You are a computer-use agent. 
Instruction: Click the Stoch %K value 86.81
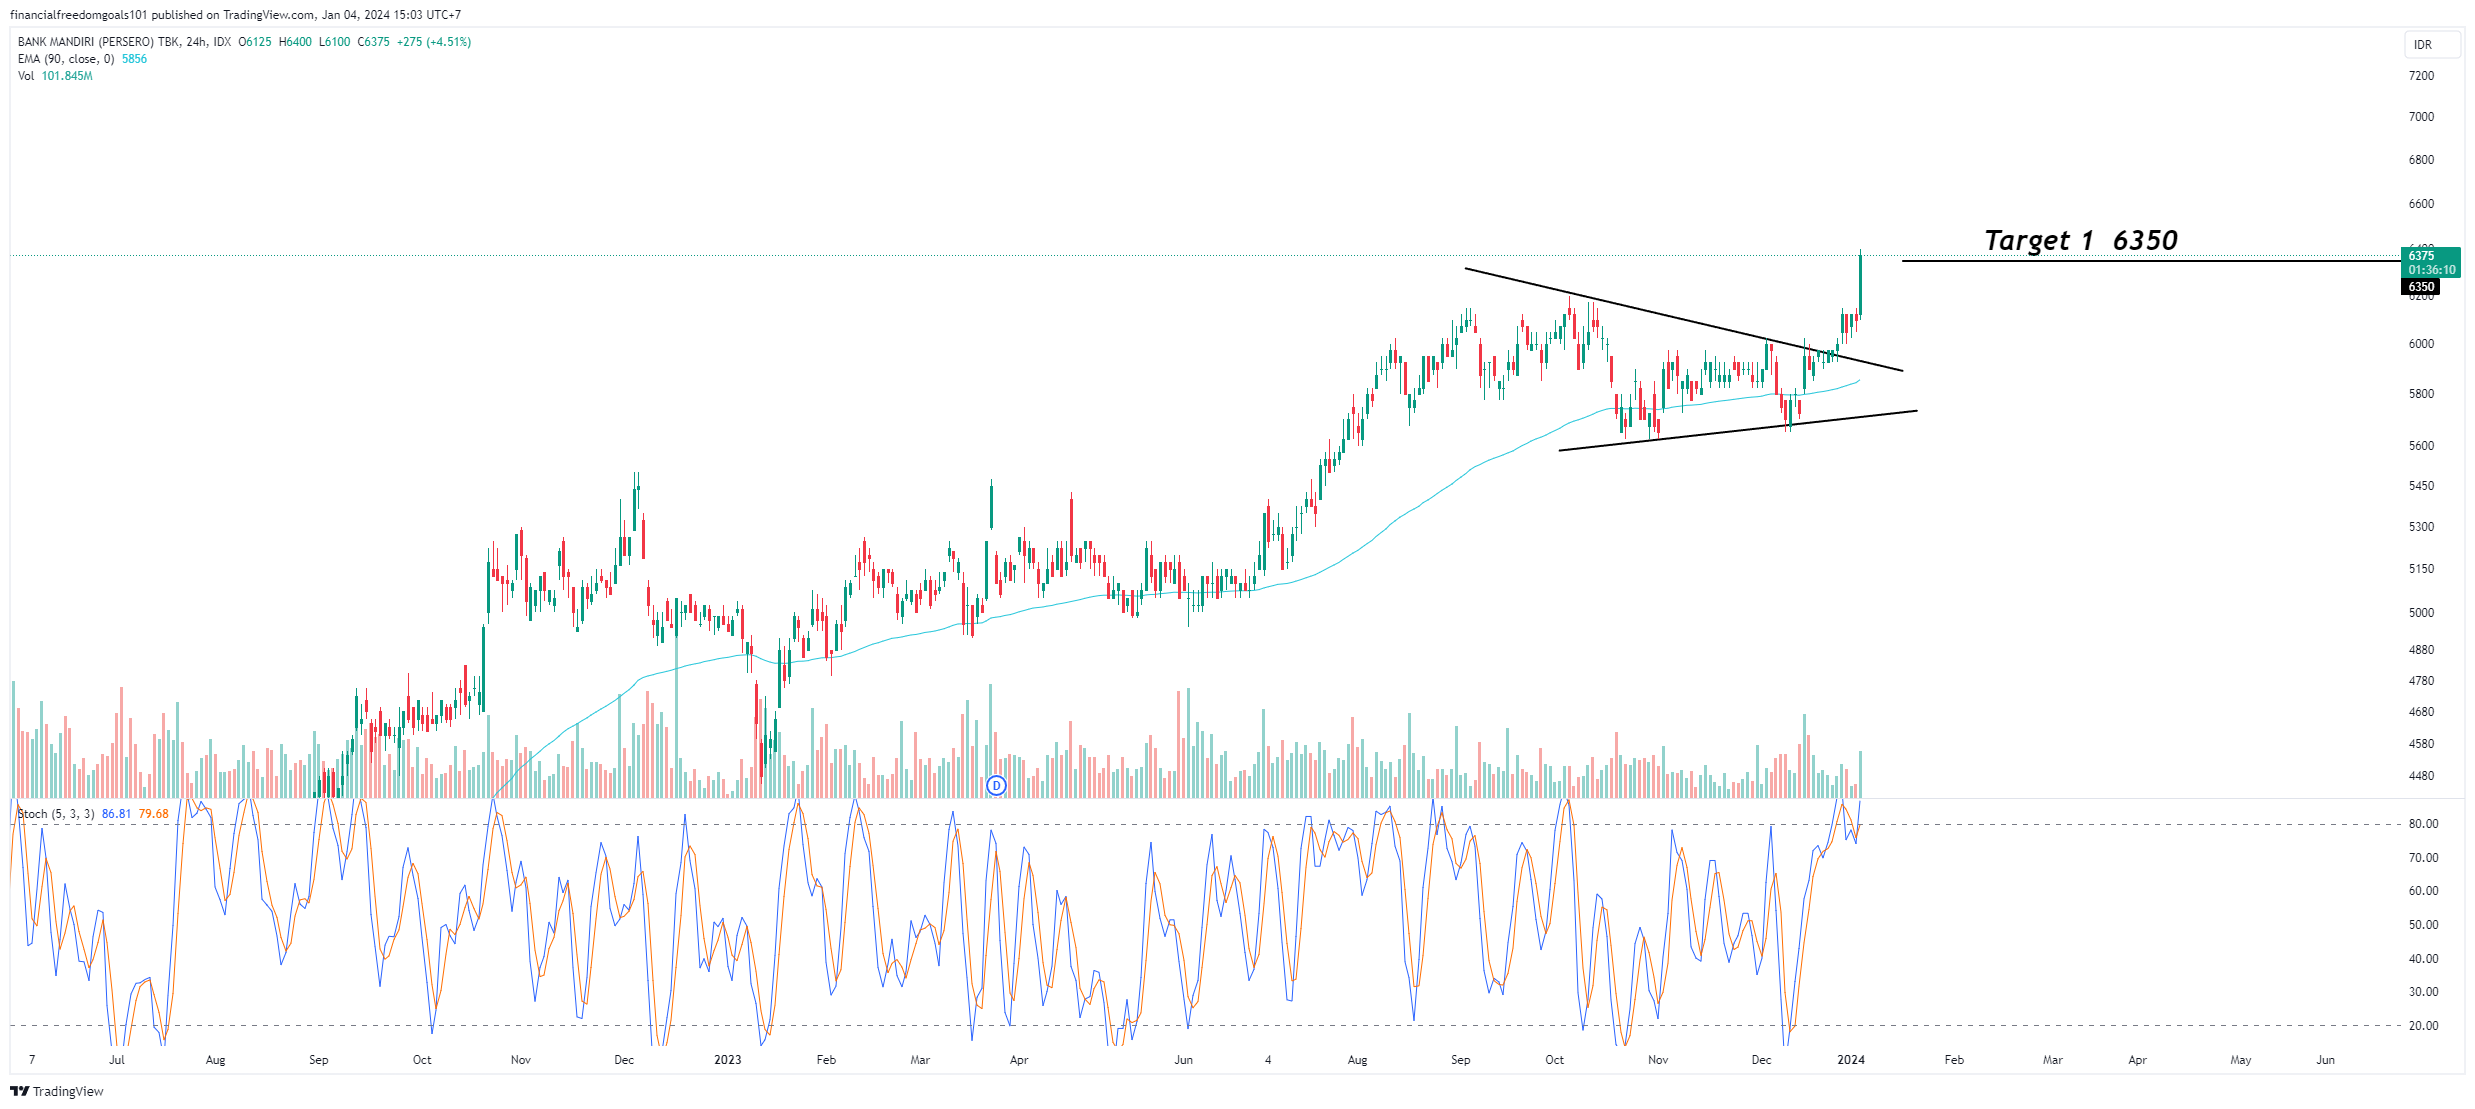click(116, 814)
